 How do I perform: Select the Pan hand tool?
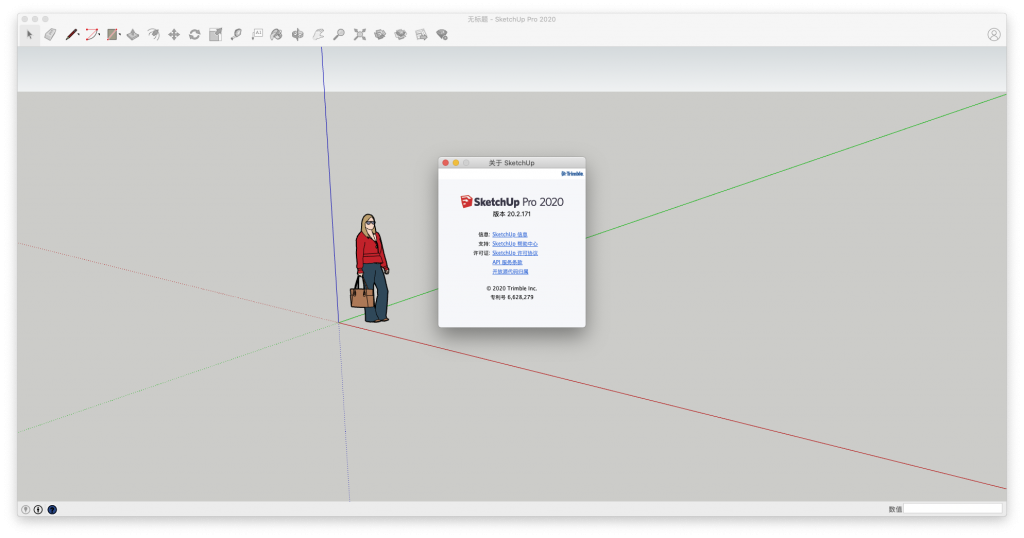(318, 35)
